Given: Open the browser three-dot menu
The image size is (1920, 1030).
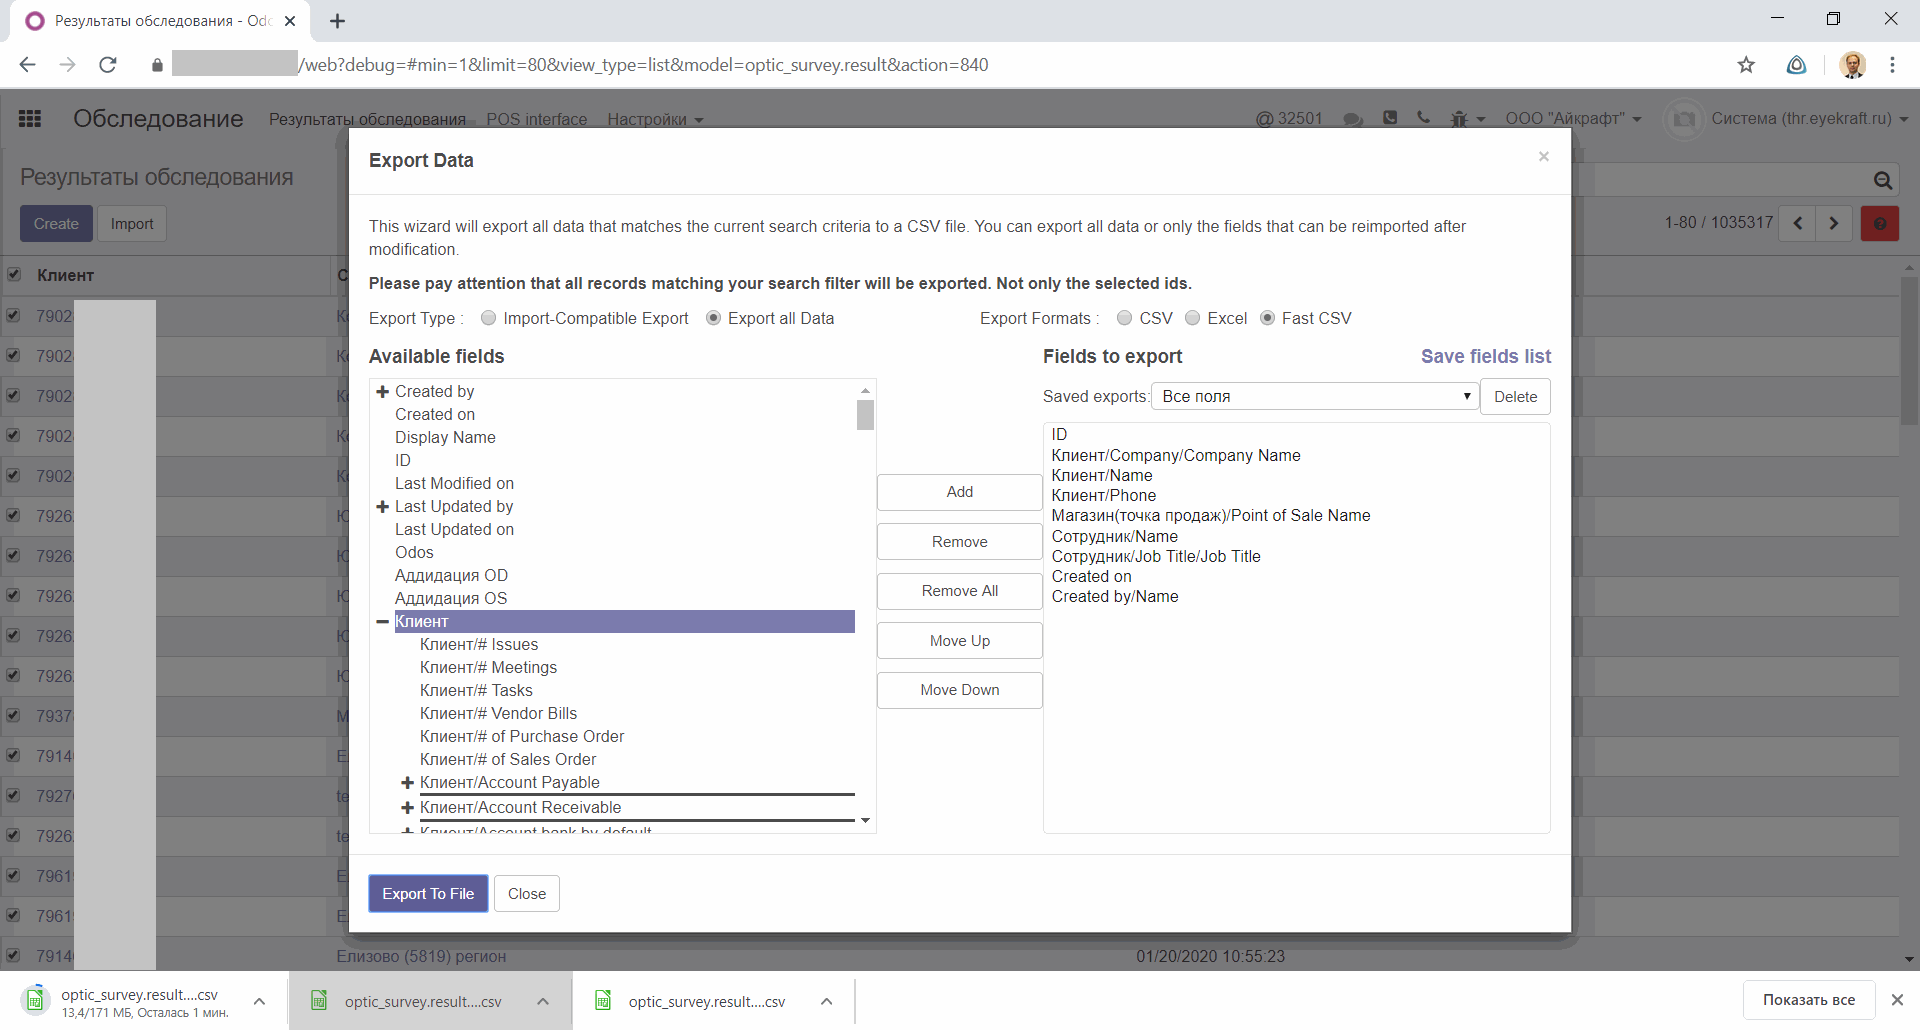Looking at the screenshot, I should pyautogui.click(x=1892, y=65).
